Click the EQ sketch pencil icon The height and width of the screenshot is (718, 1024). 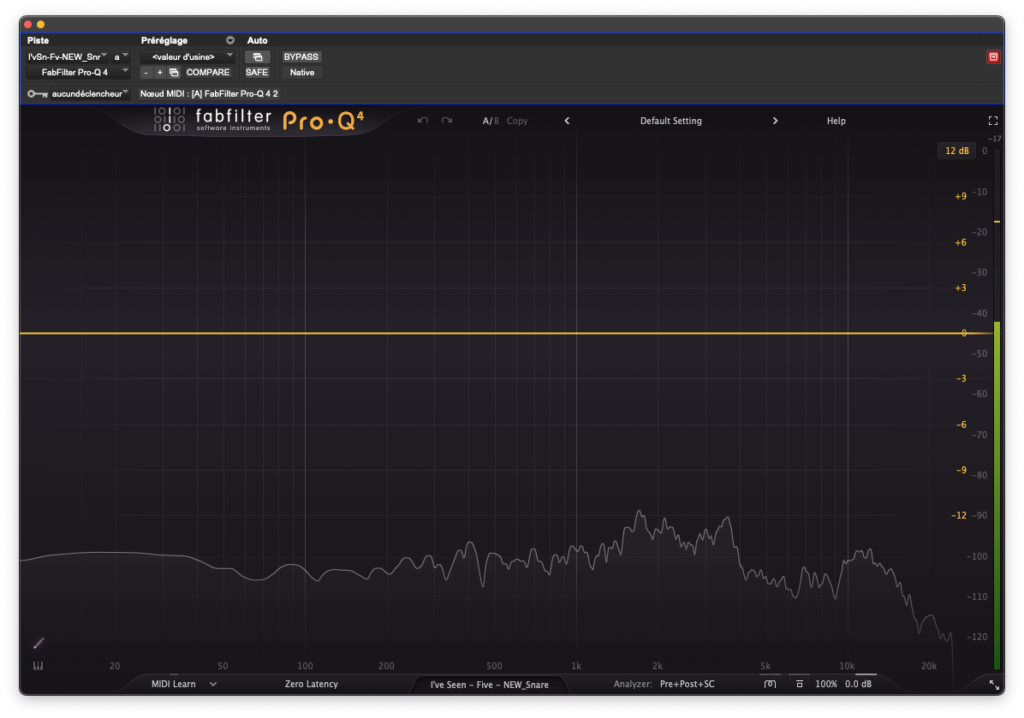(x=39, y=644)
